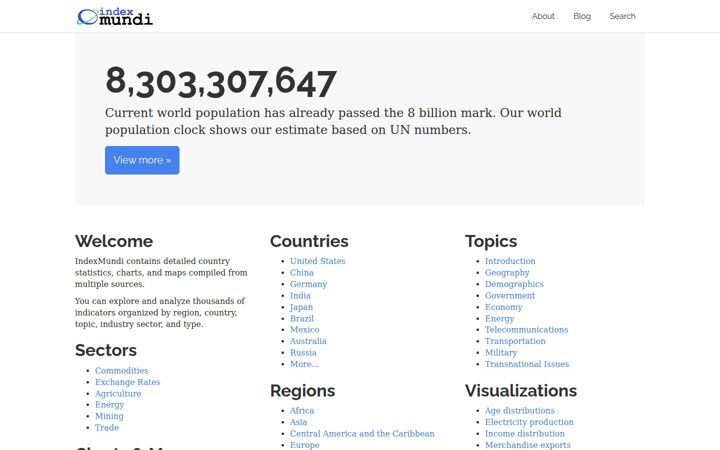Open the Government topic
720x450 pixels.
[x=510, y=295]
